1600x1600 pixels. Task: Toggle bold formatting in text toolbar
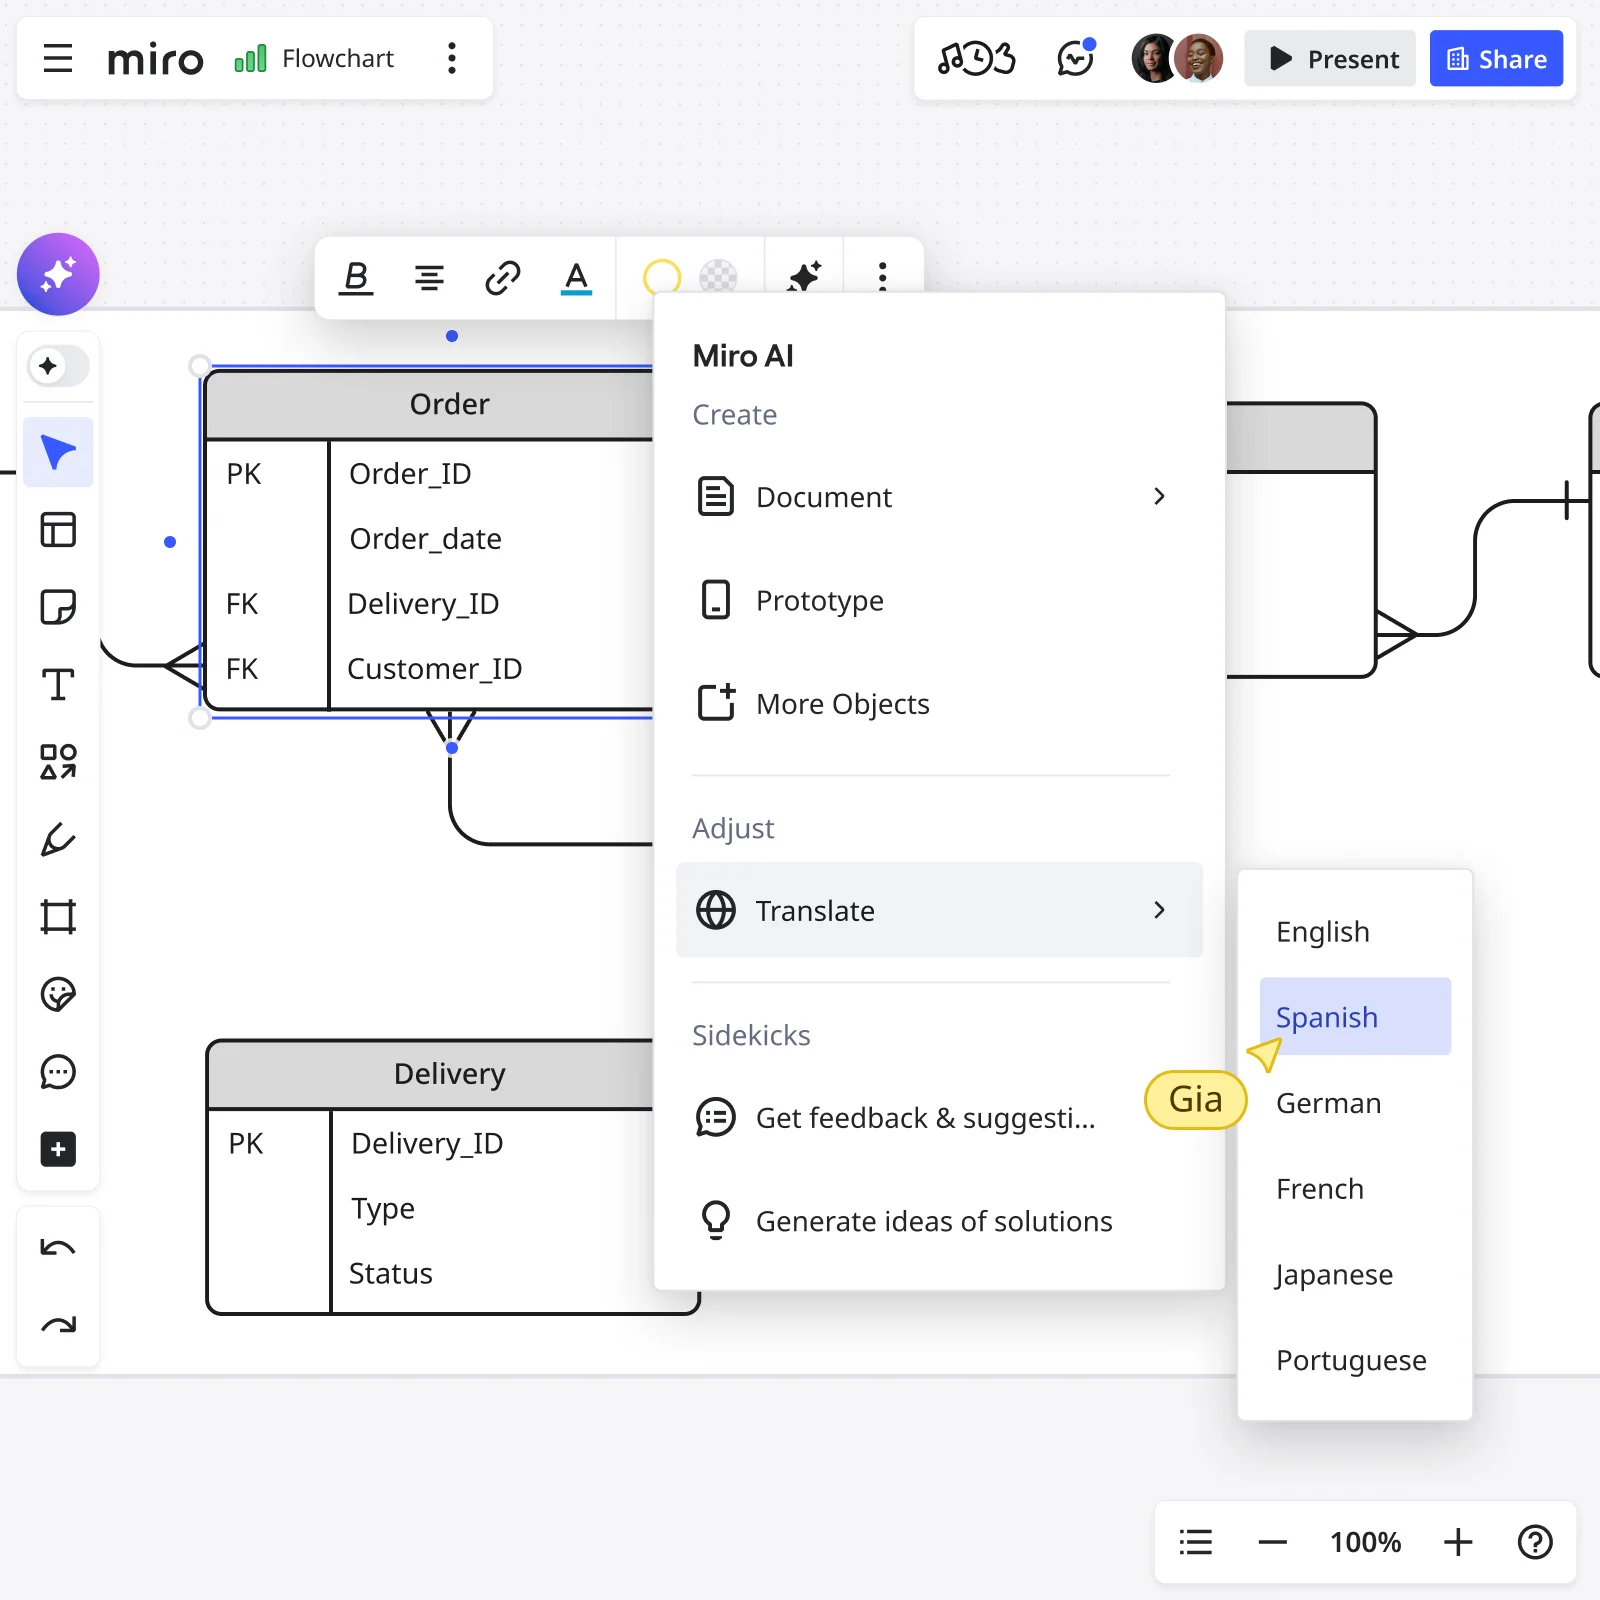[356, 278]
